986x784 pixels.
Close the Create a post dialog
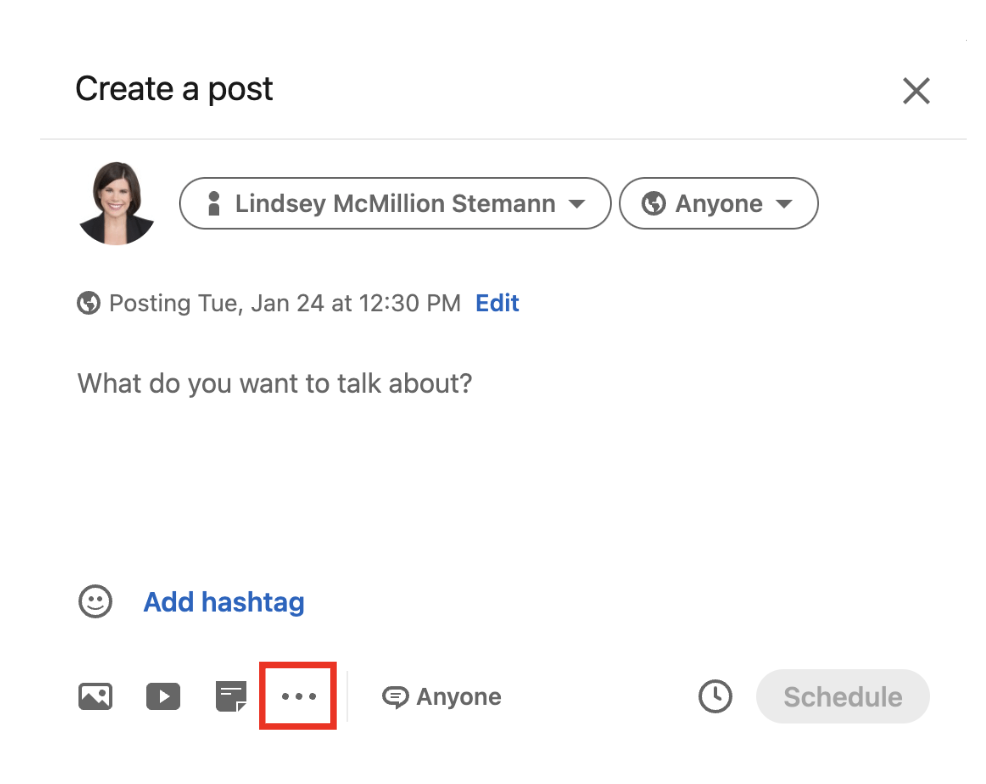pos(916,91)
